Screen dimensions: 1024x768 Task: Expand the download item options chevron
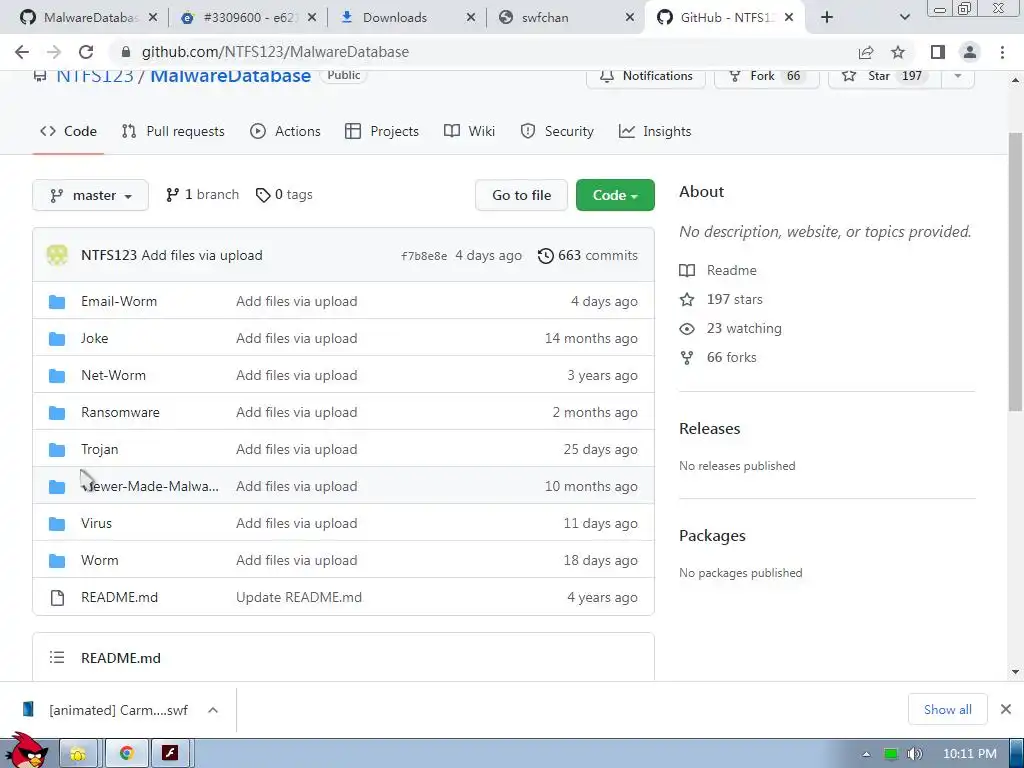[213, 710]
